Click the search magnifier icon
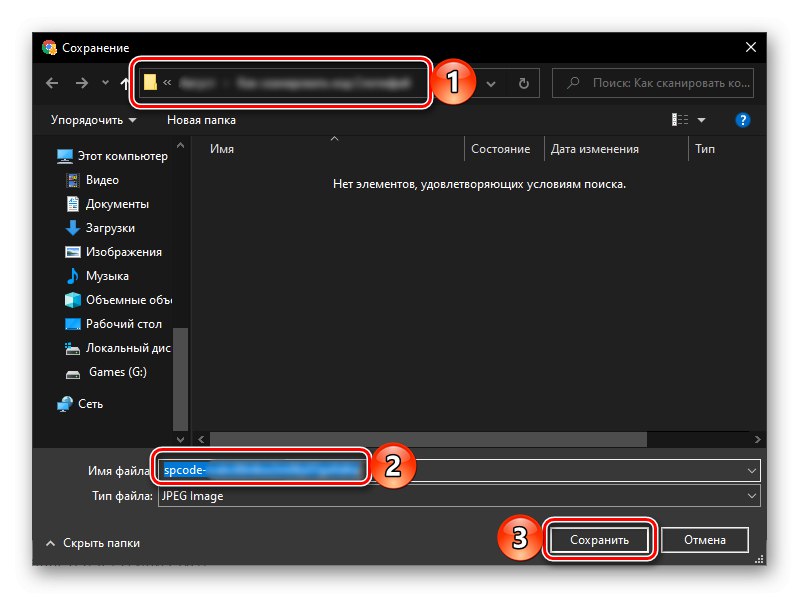 pos(573,83)
